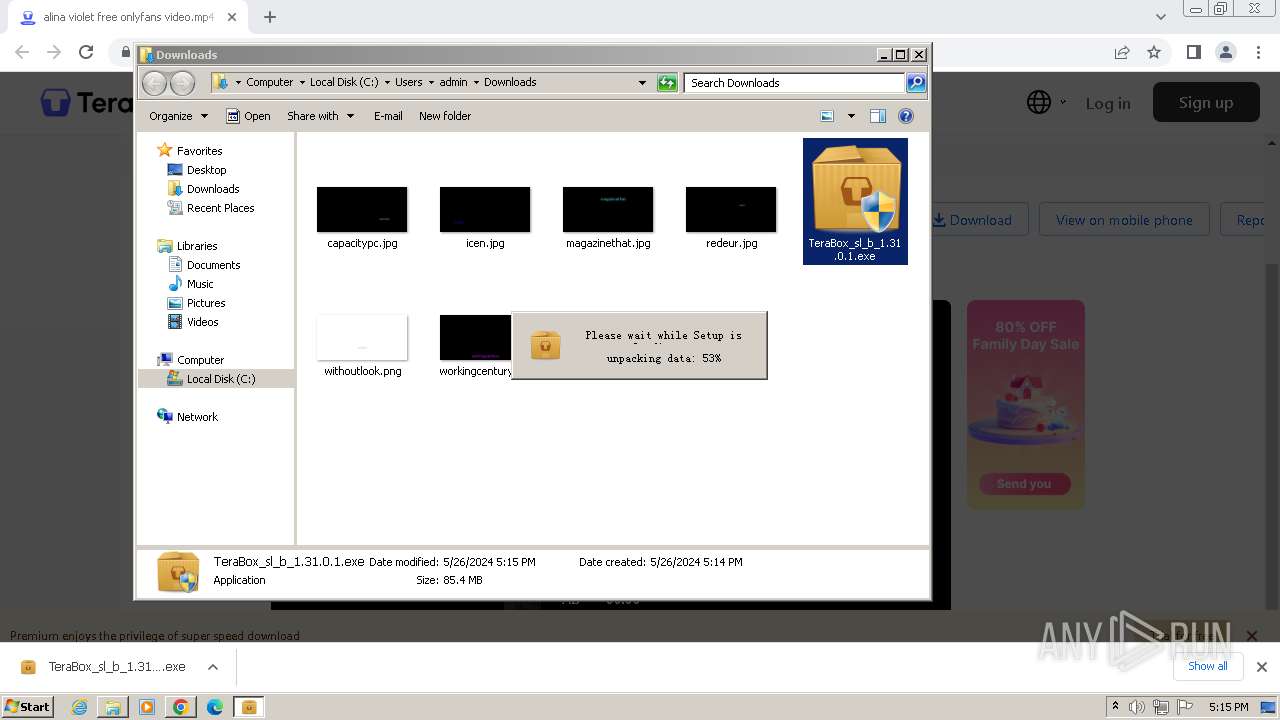Click Chrome's back navigation arrow
This screenshot has height=720, width=1280.
[22, 52]
